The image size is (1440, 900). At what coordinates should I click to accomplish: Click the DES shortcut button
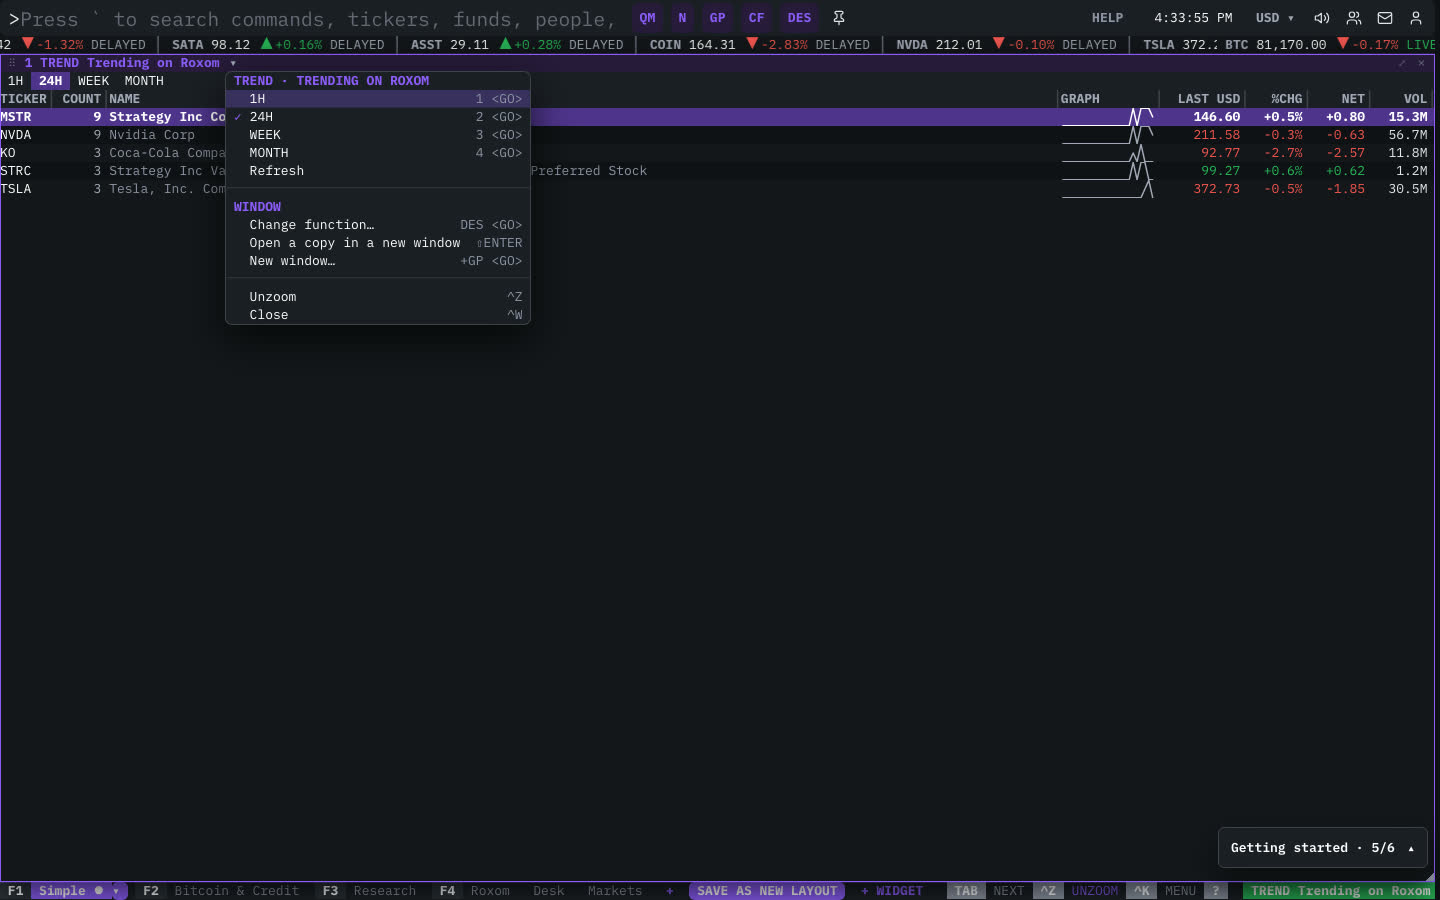pyautogui.click(x=799, y=18)
